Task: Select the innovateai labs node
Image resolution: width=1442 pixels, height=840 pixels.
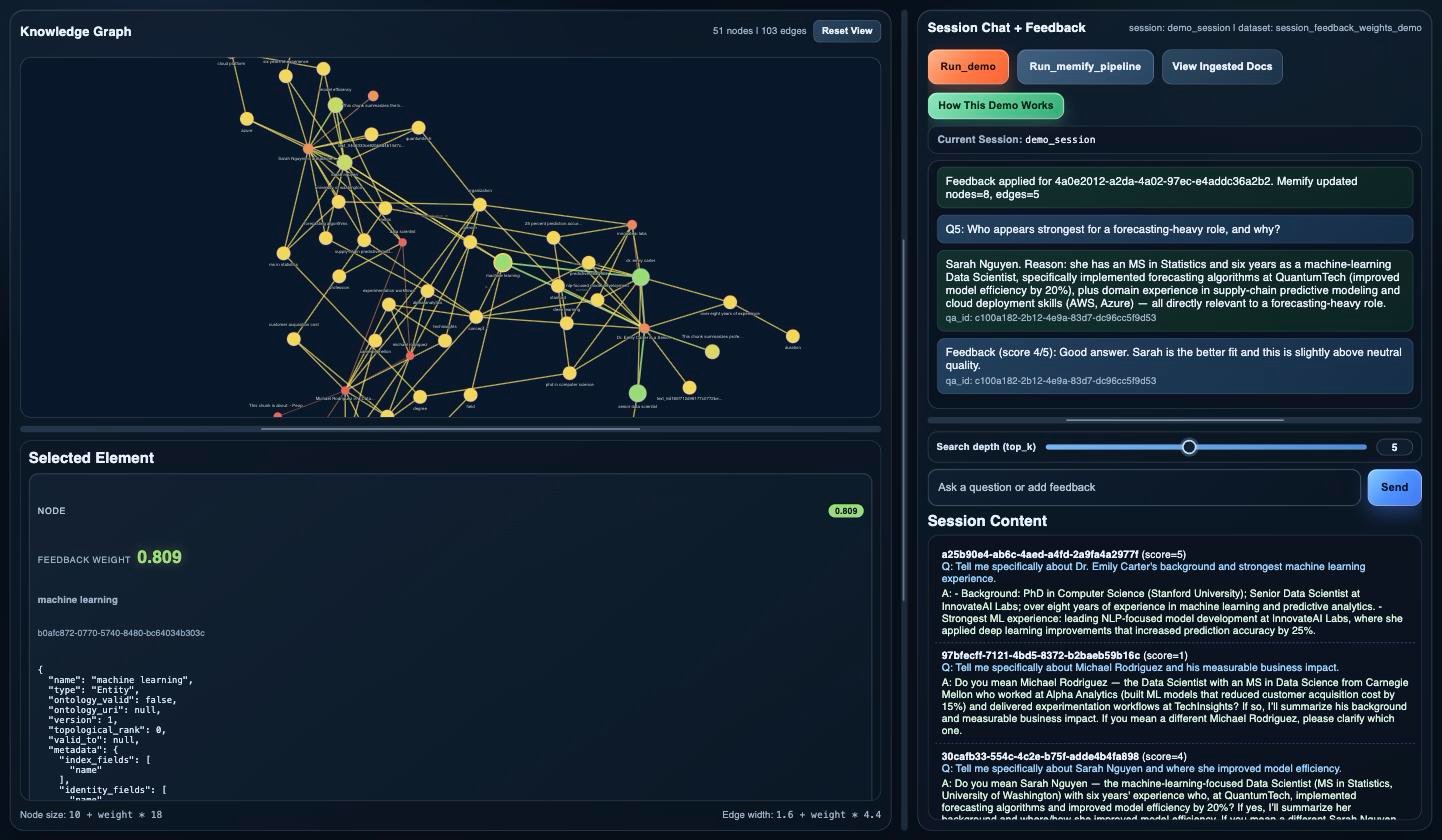Action: (x=632, y=225)
